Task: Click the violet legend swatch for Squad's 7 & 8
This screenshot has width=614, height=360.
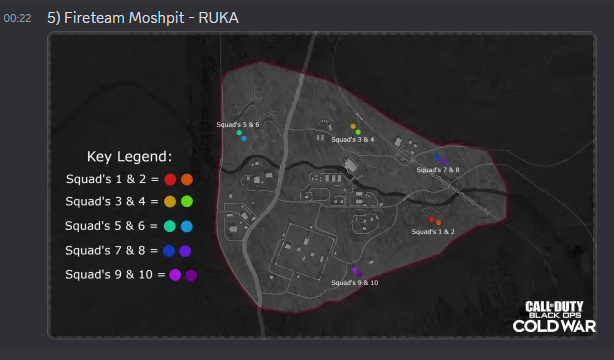Action: [x=185, y=251]
